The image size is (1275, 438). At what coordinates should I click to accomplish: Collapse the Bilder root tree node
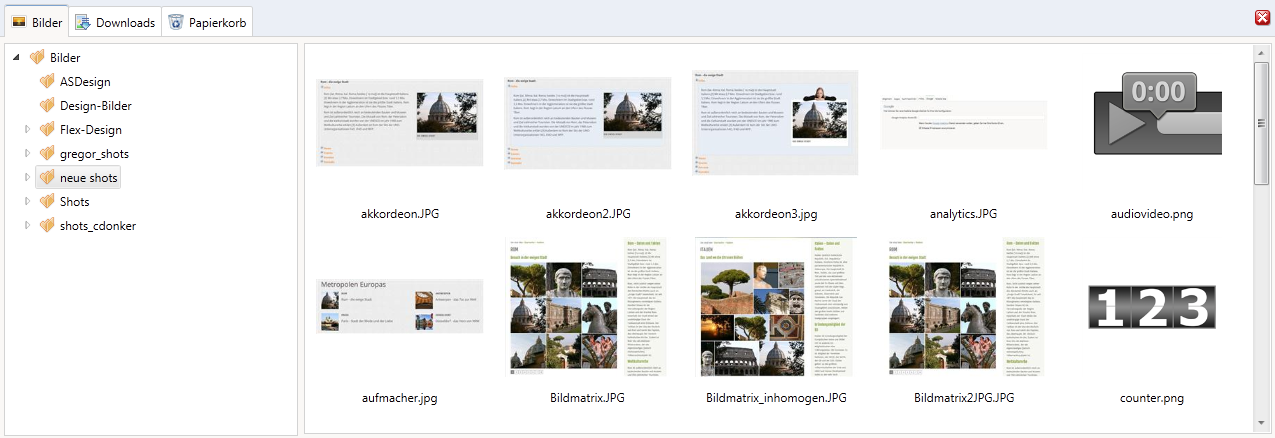(16, 58)
